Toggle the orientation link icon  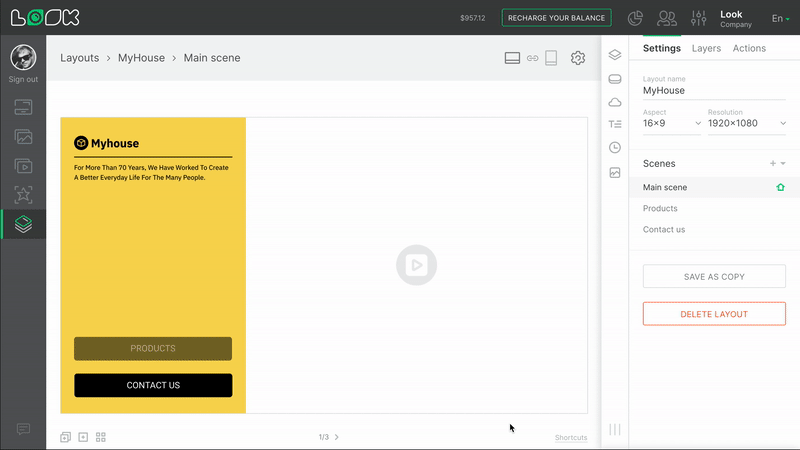click(x=532, y=58)
